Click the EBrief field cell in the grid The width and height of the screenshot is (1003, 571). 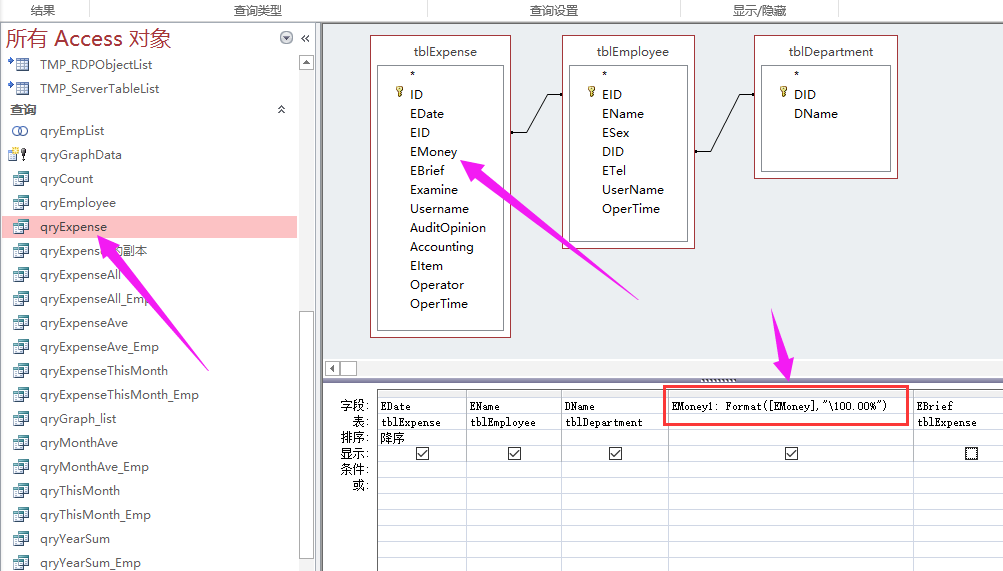pyautogui.click(x=958, y=406)
